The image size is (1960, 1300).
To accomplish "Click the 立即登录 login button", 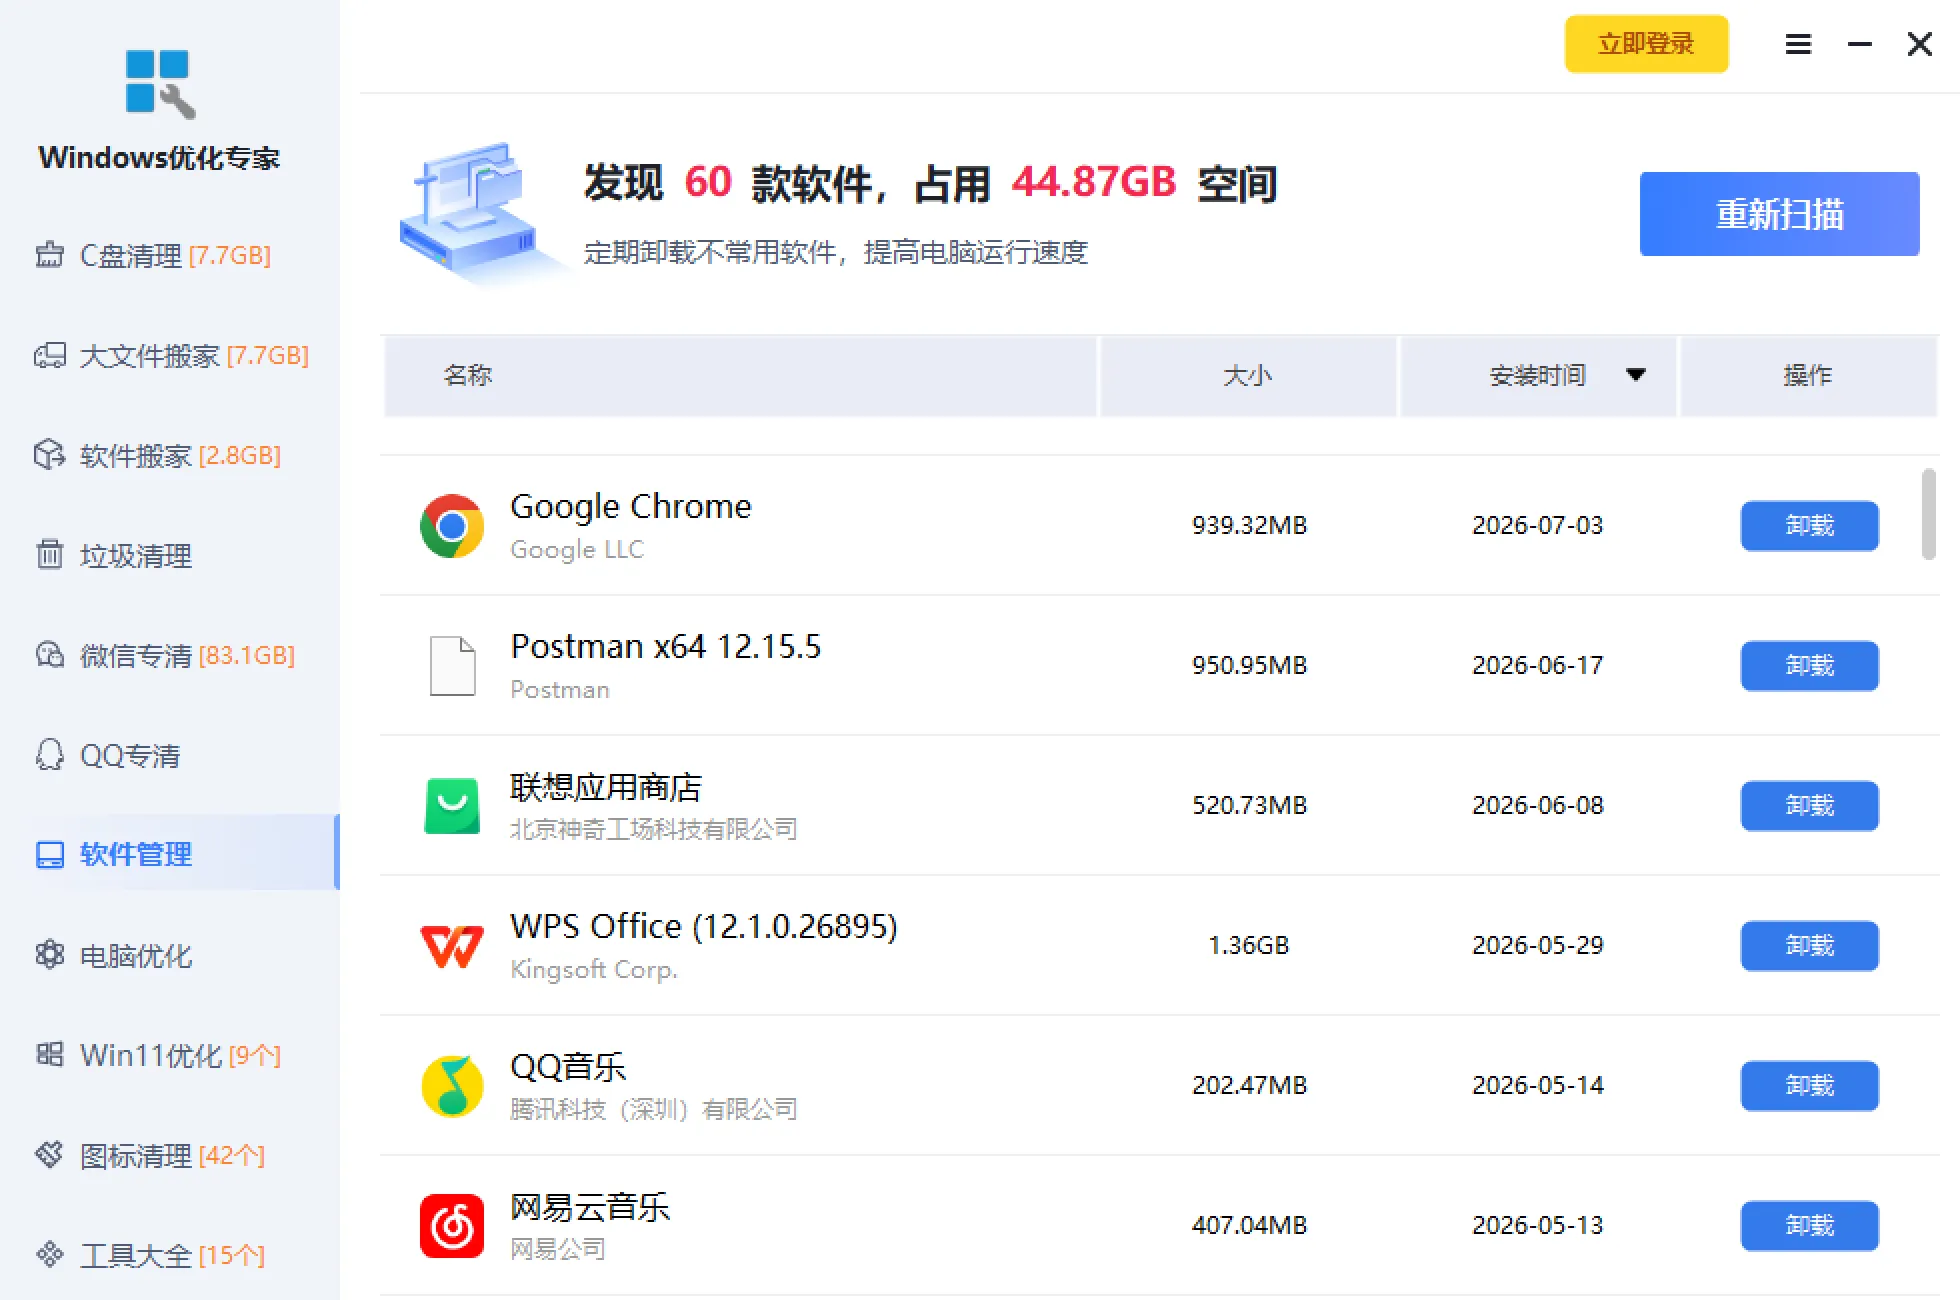I will point(1646,44).
